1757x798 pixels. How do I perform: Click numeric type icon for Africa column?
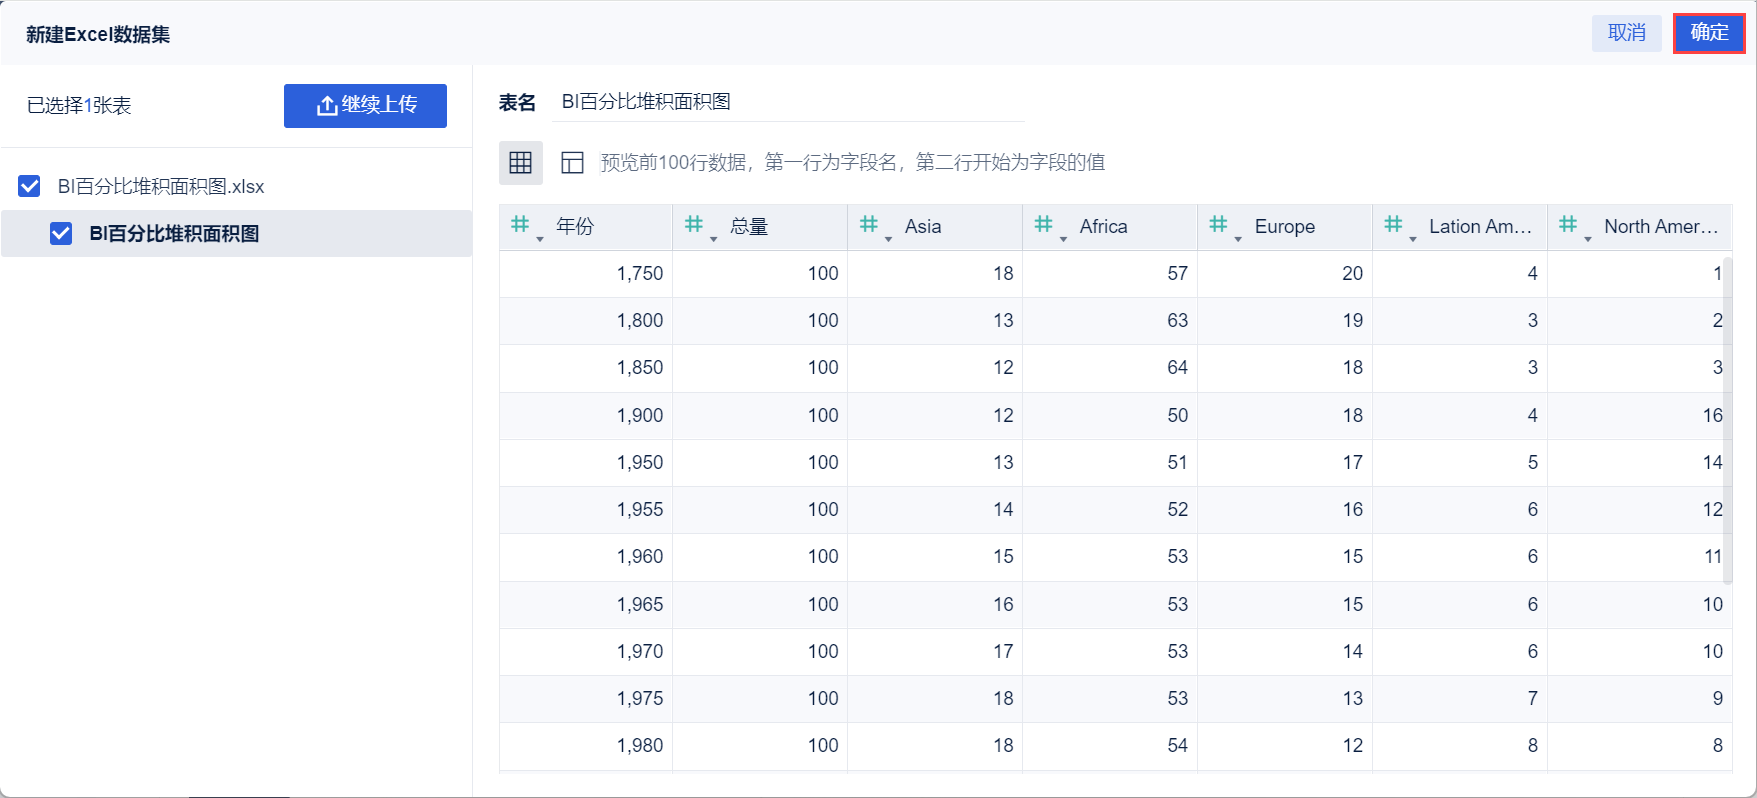(x=1043, y=225)
